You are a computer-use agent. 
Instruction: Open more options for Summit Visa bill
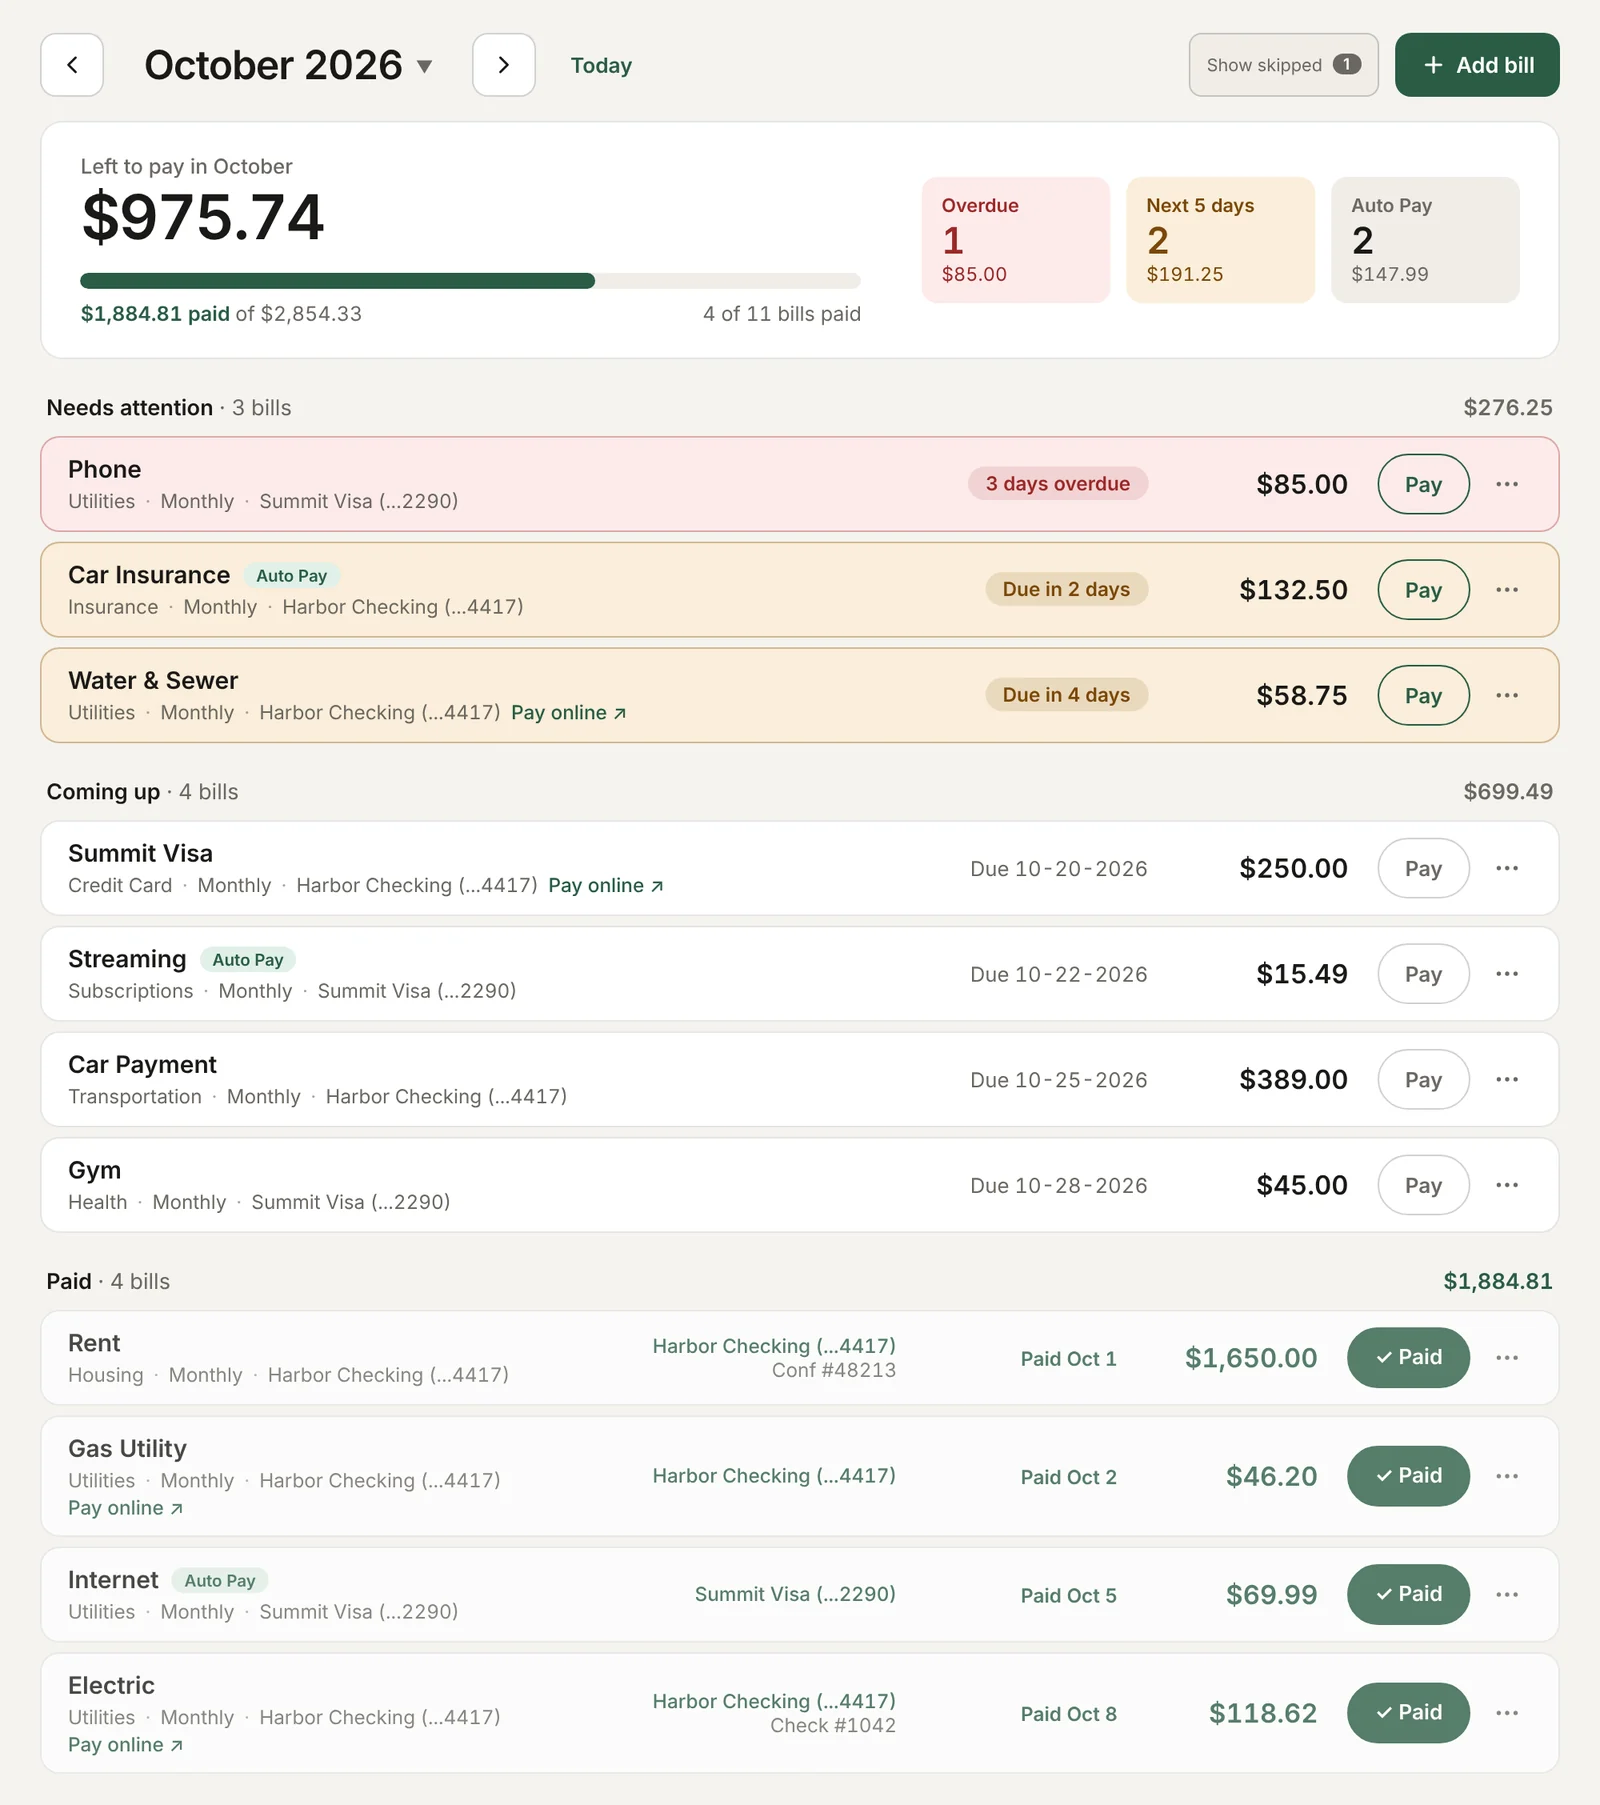point(1507,868)
